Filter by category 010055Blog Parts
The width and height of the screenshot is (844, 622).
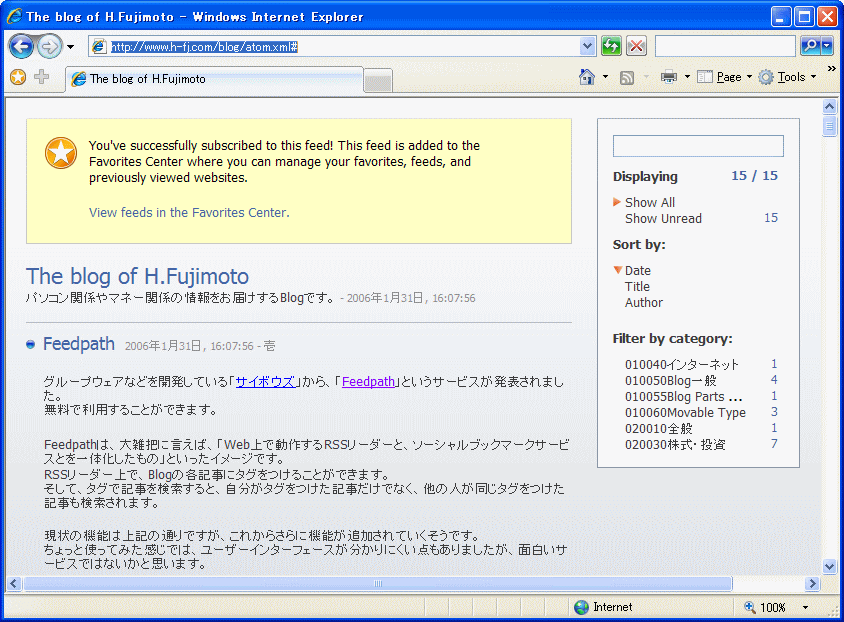click(x=684, y=397)
